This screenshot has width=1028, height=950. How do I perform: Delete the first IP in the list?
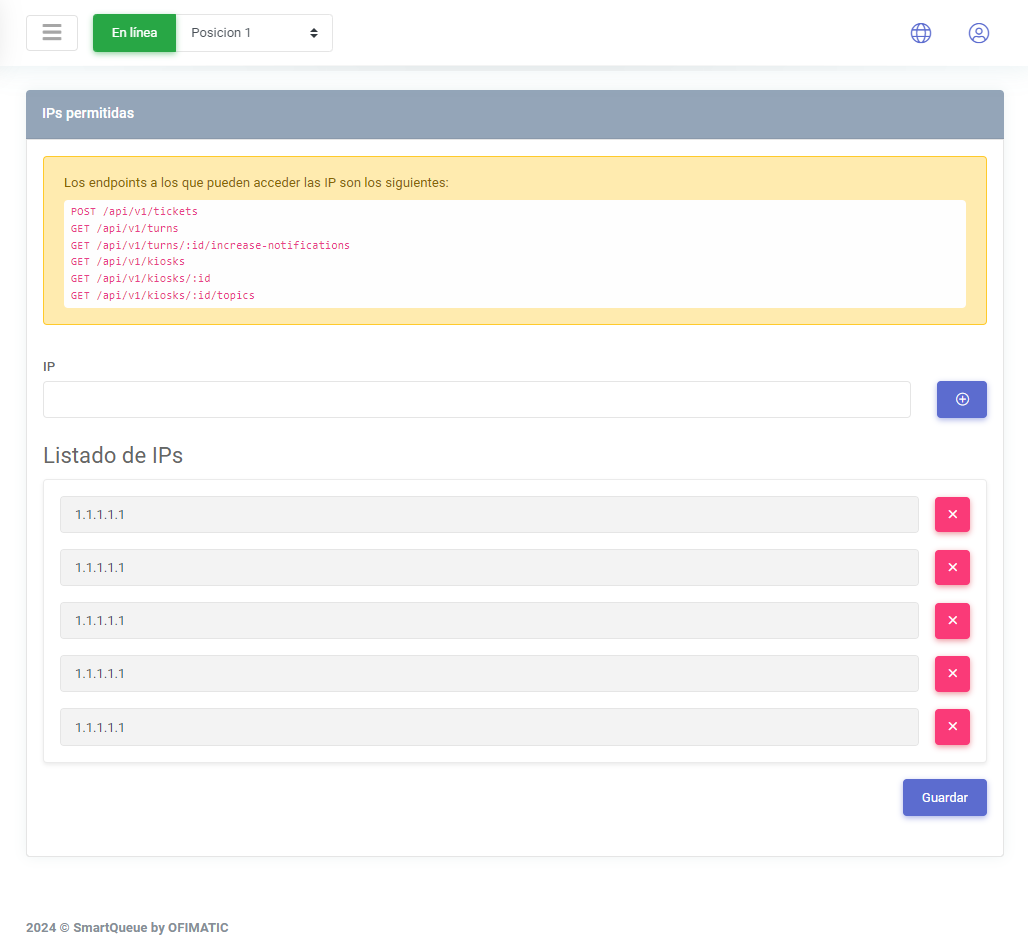[952, 514]
